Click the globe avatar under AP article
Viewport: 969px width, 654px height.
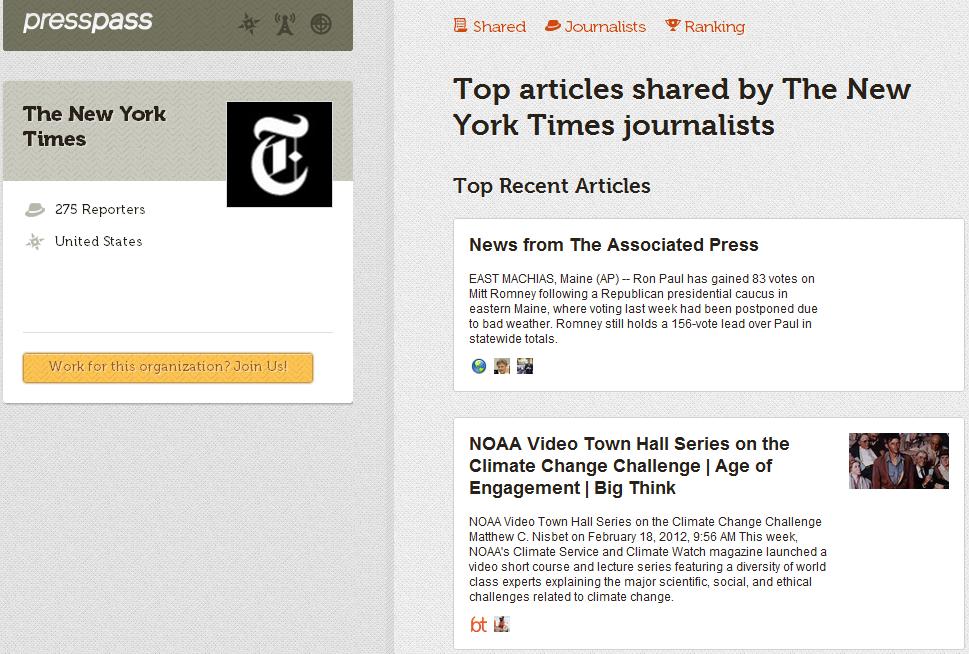click(479, 367)
